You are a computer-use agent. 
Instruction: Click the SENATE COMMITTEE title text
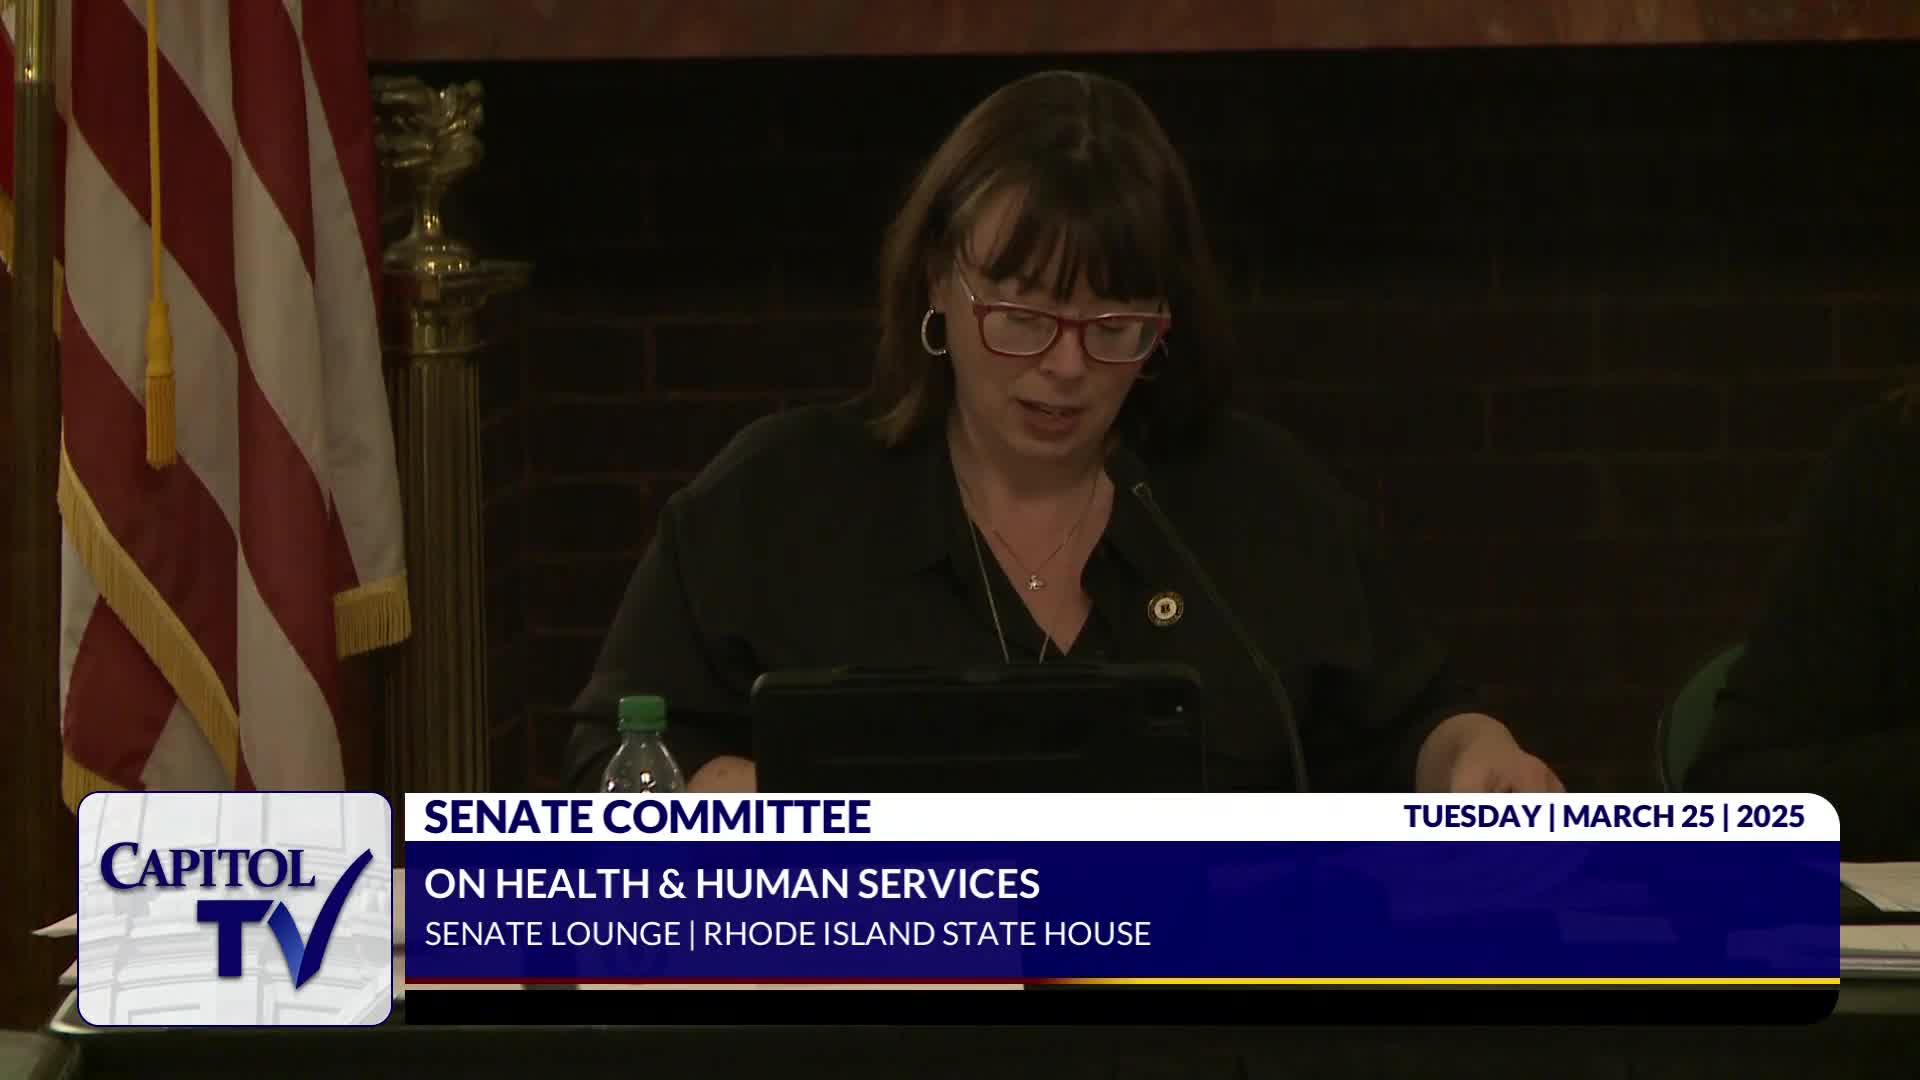coord(647,817)
